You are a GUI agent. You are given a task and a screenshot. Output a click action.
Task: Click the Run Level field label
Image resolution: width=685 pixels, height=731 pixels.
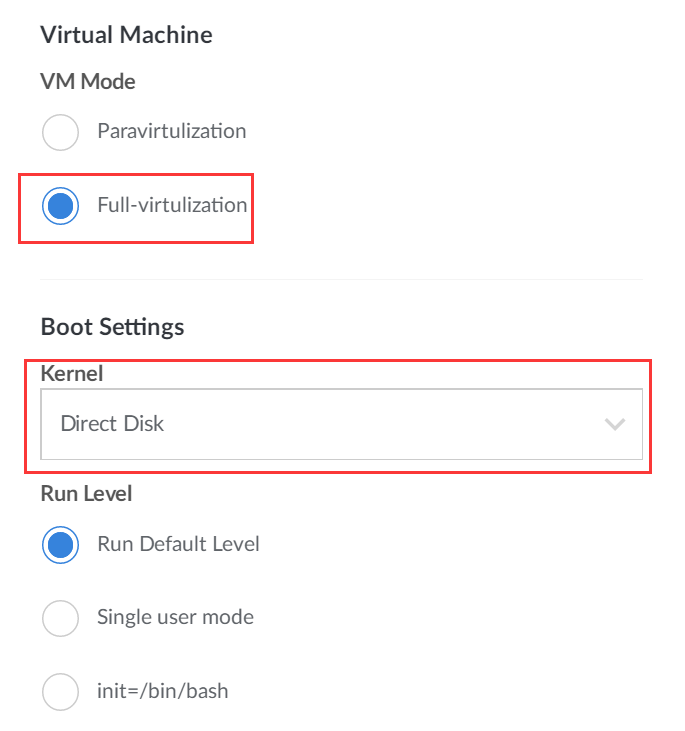click(86, 493)
